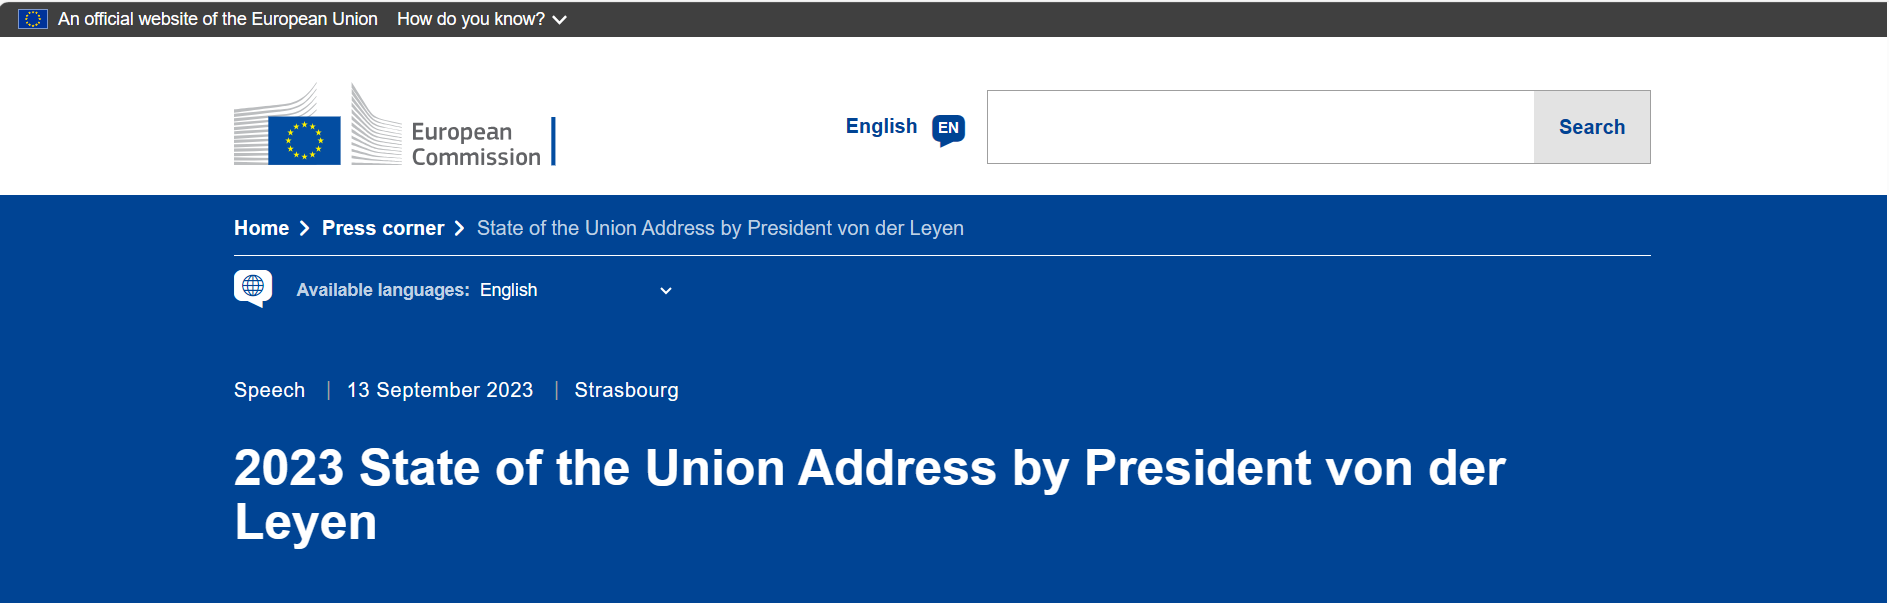1889x605 pixels.
Task: Click the date 13 September 2023
Action: [440, 390]
